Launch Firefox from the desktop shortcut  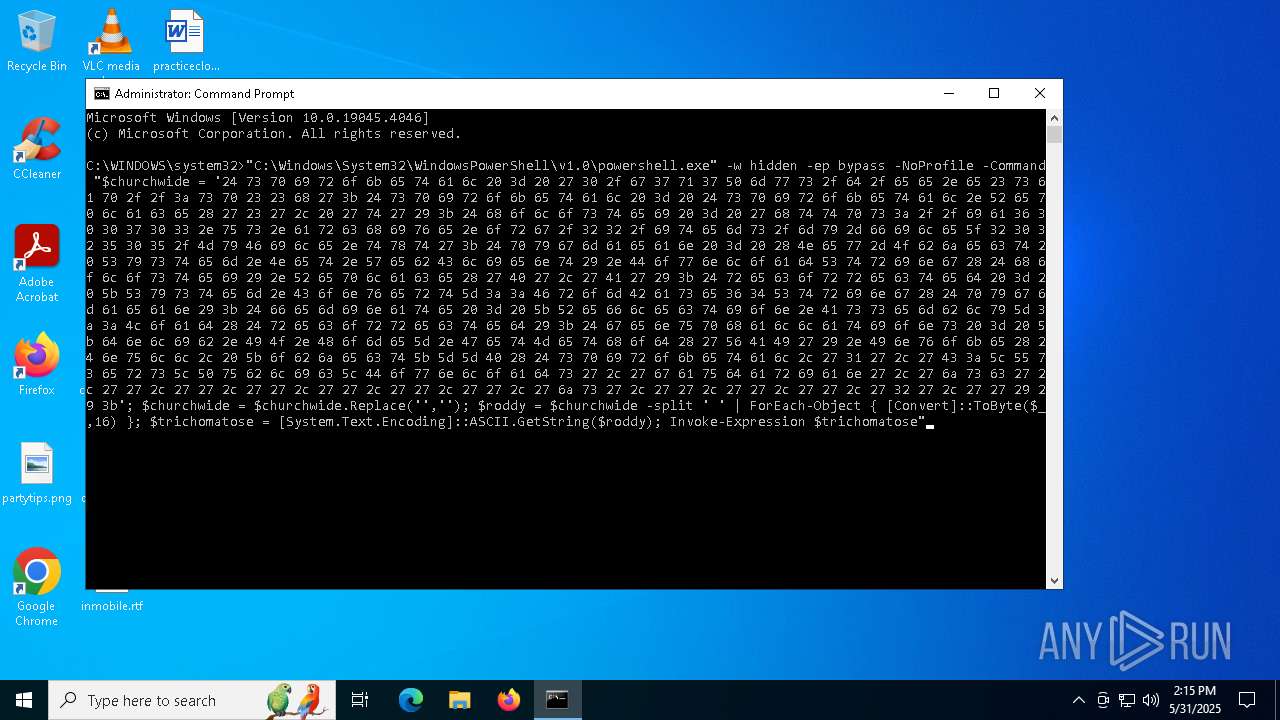pos(37,364)
